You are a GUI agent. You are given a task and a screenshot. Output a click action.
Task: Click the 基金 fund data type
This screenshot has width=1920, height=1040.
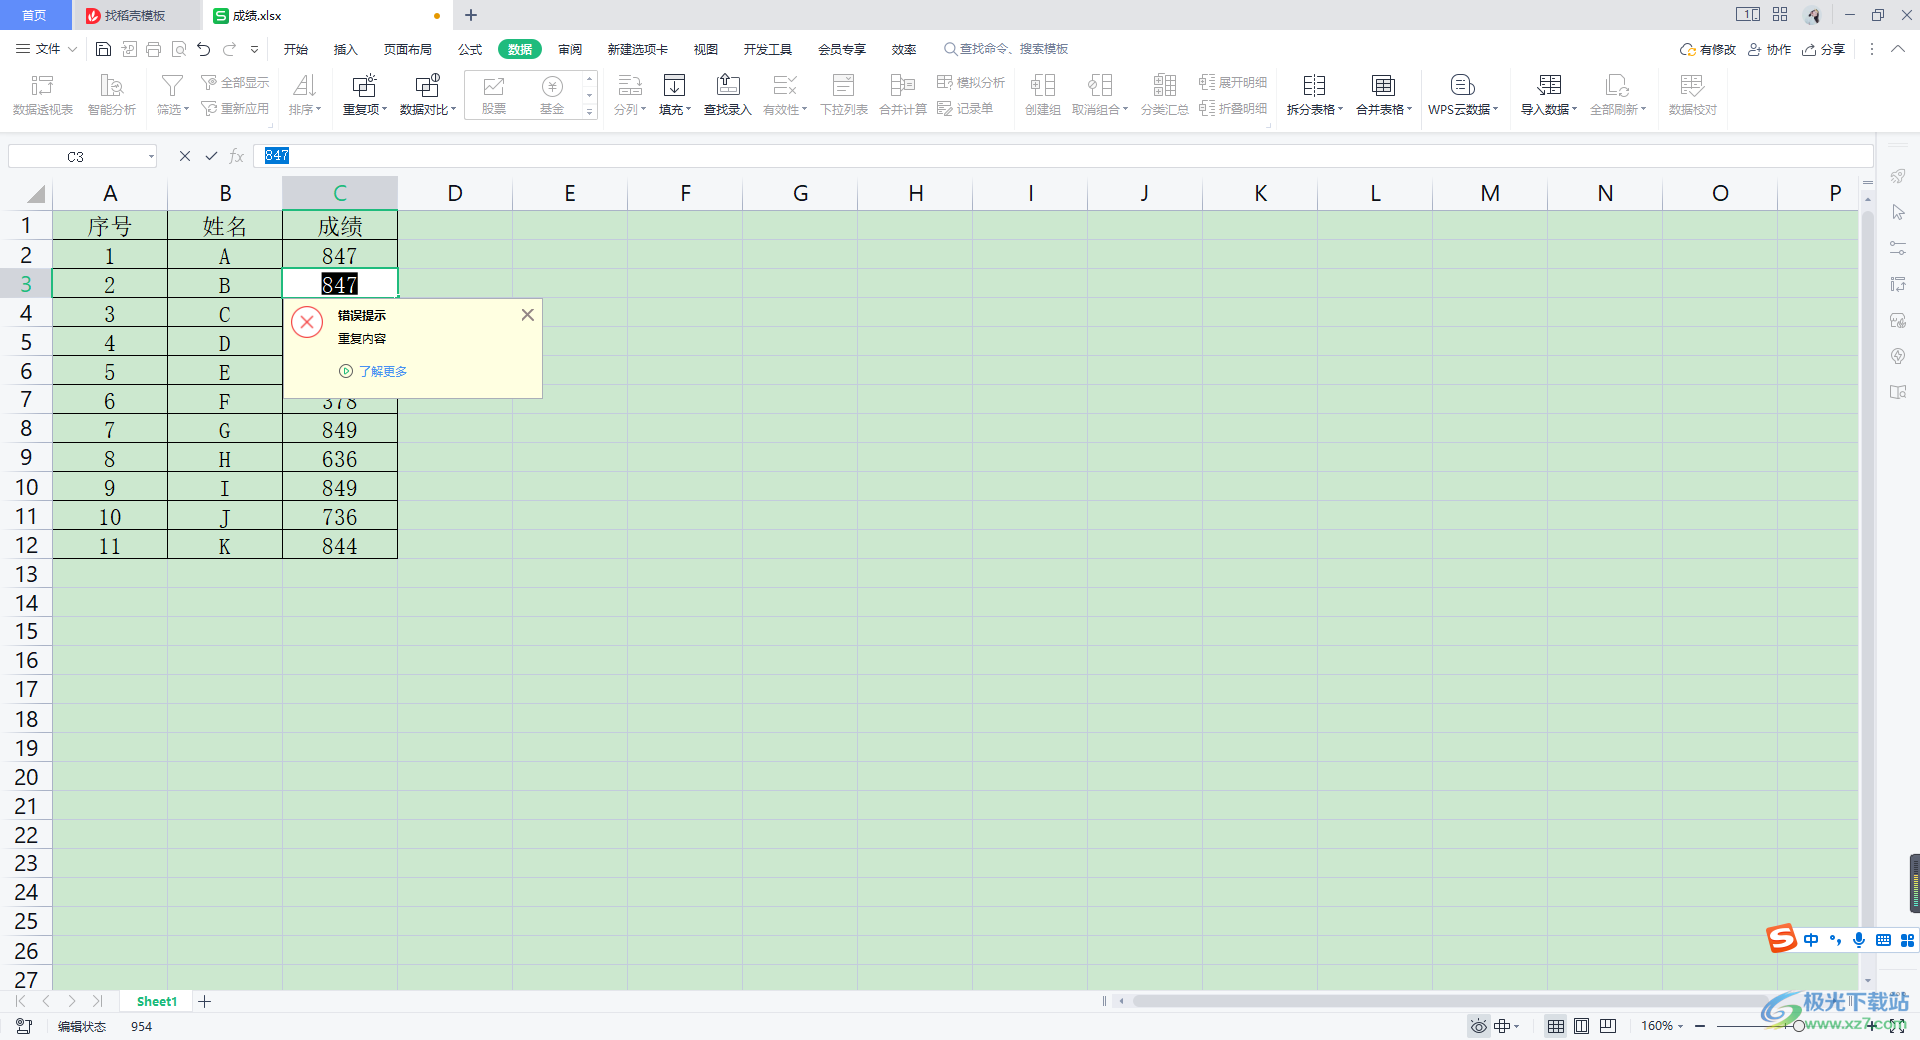(x=552, y=95)
